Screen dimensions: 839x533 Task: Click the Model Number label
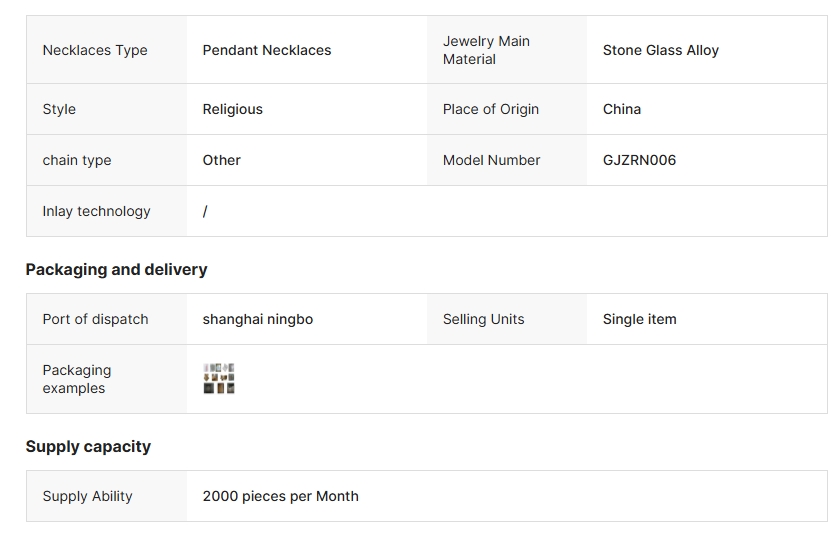[x=491, y=160]
